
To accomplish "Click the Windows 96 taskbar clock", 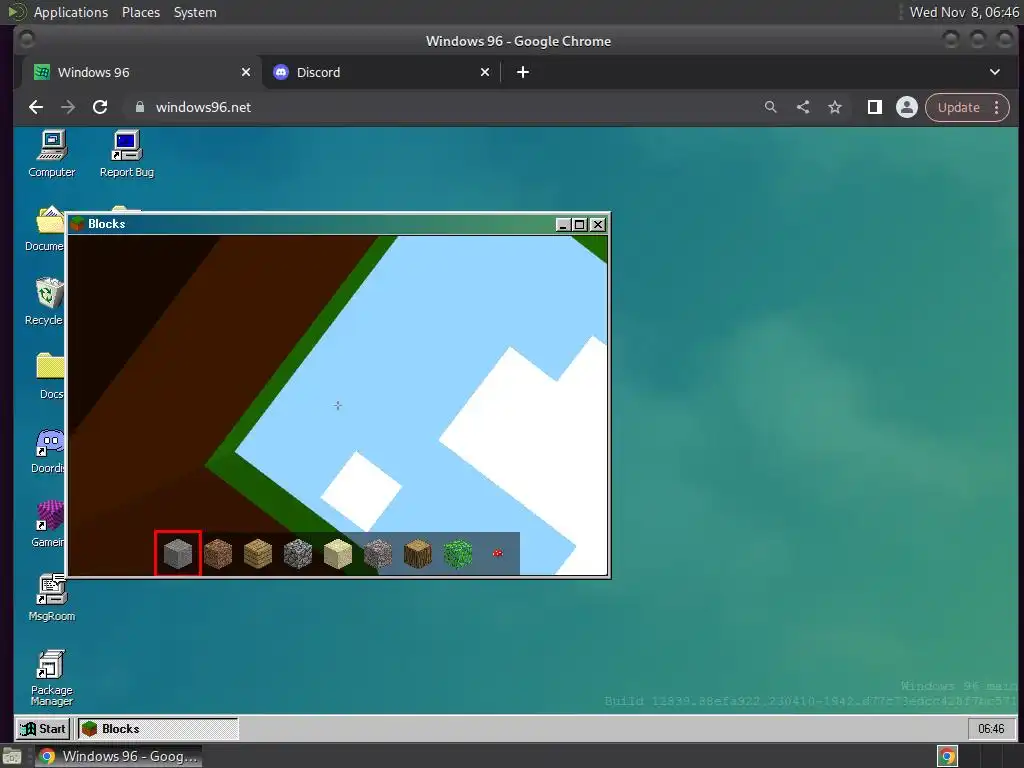I will (x=991, y=729).
